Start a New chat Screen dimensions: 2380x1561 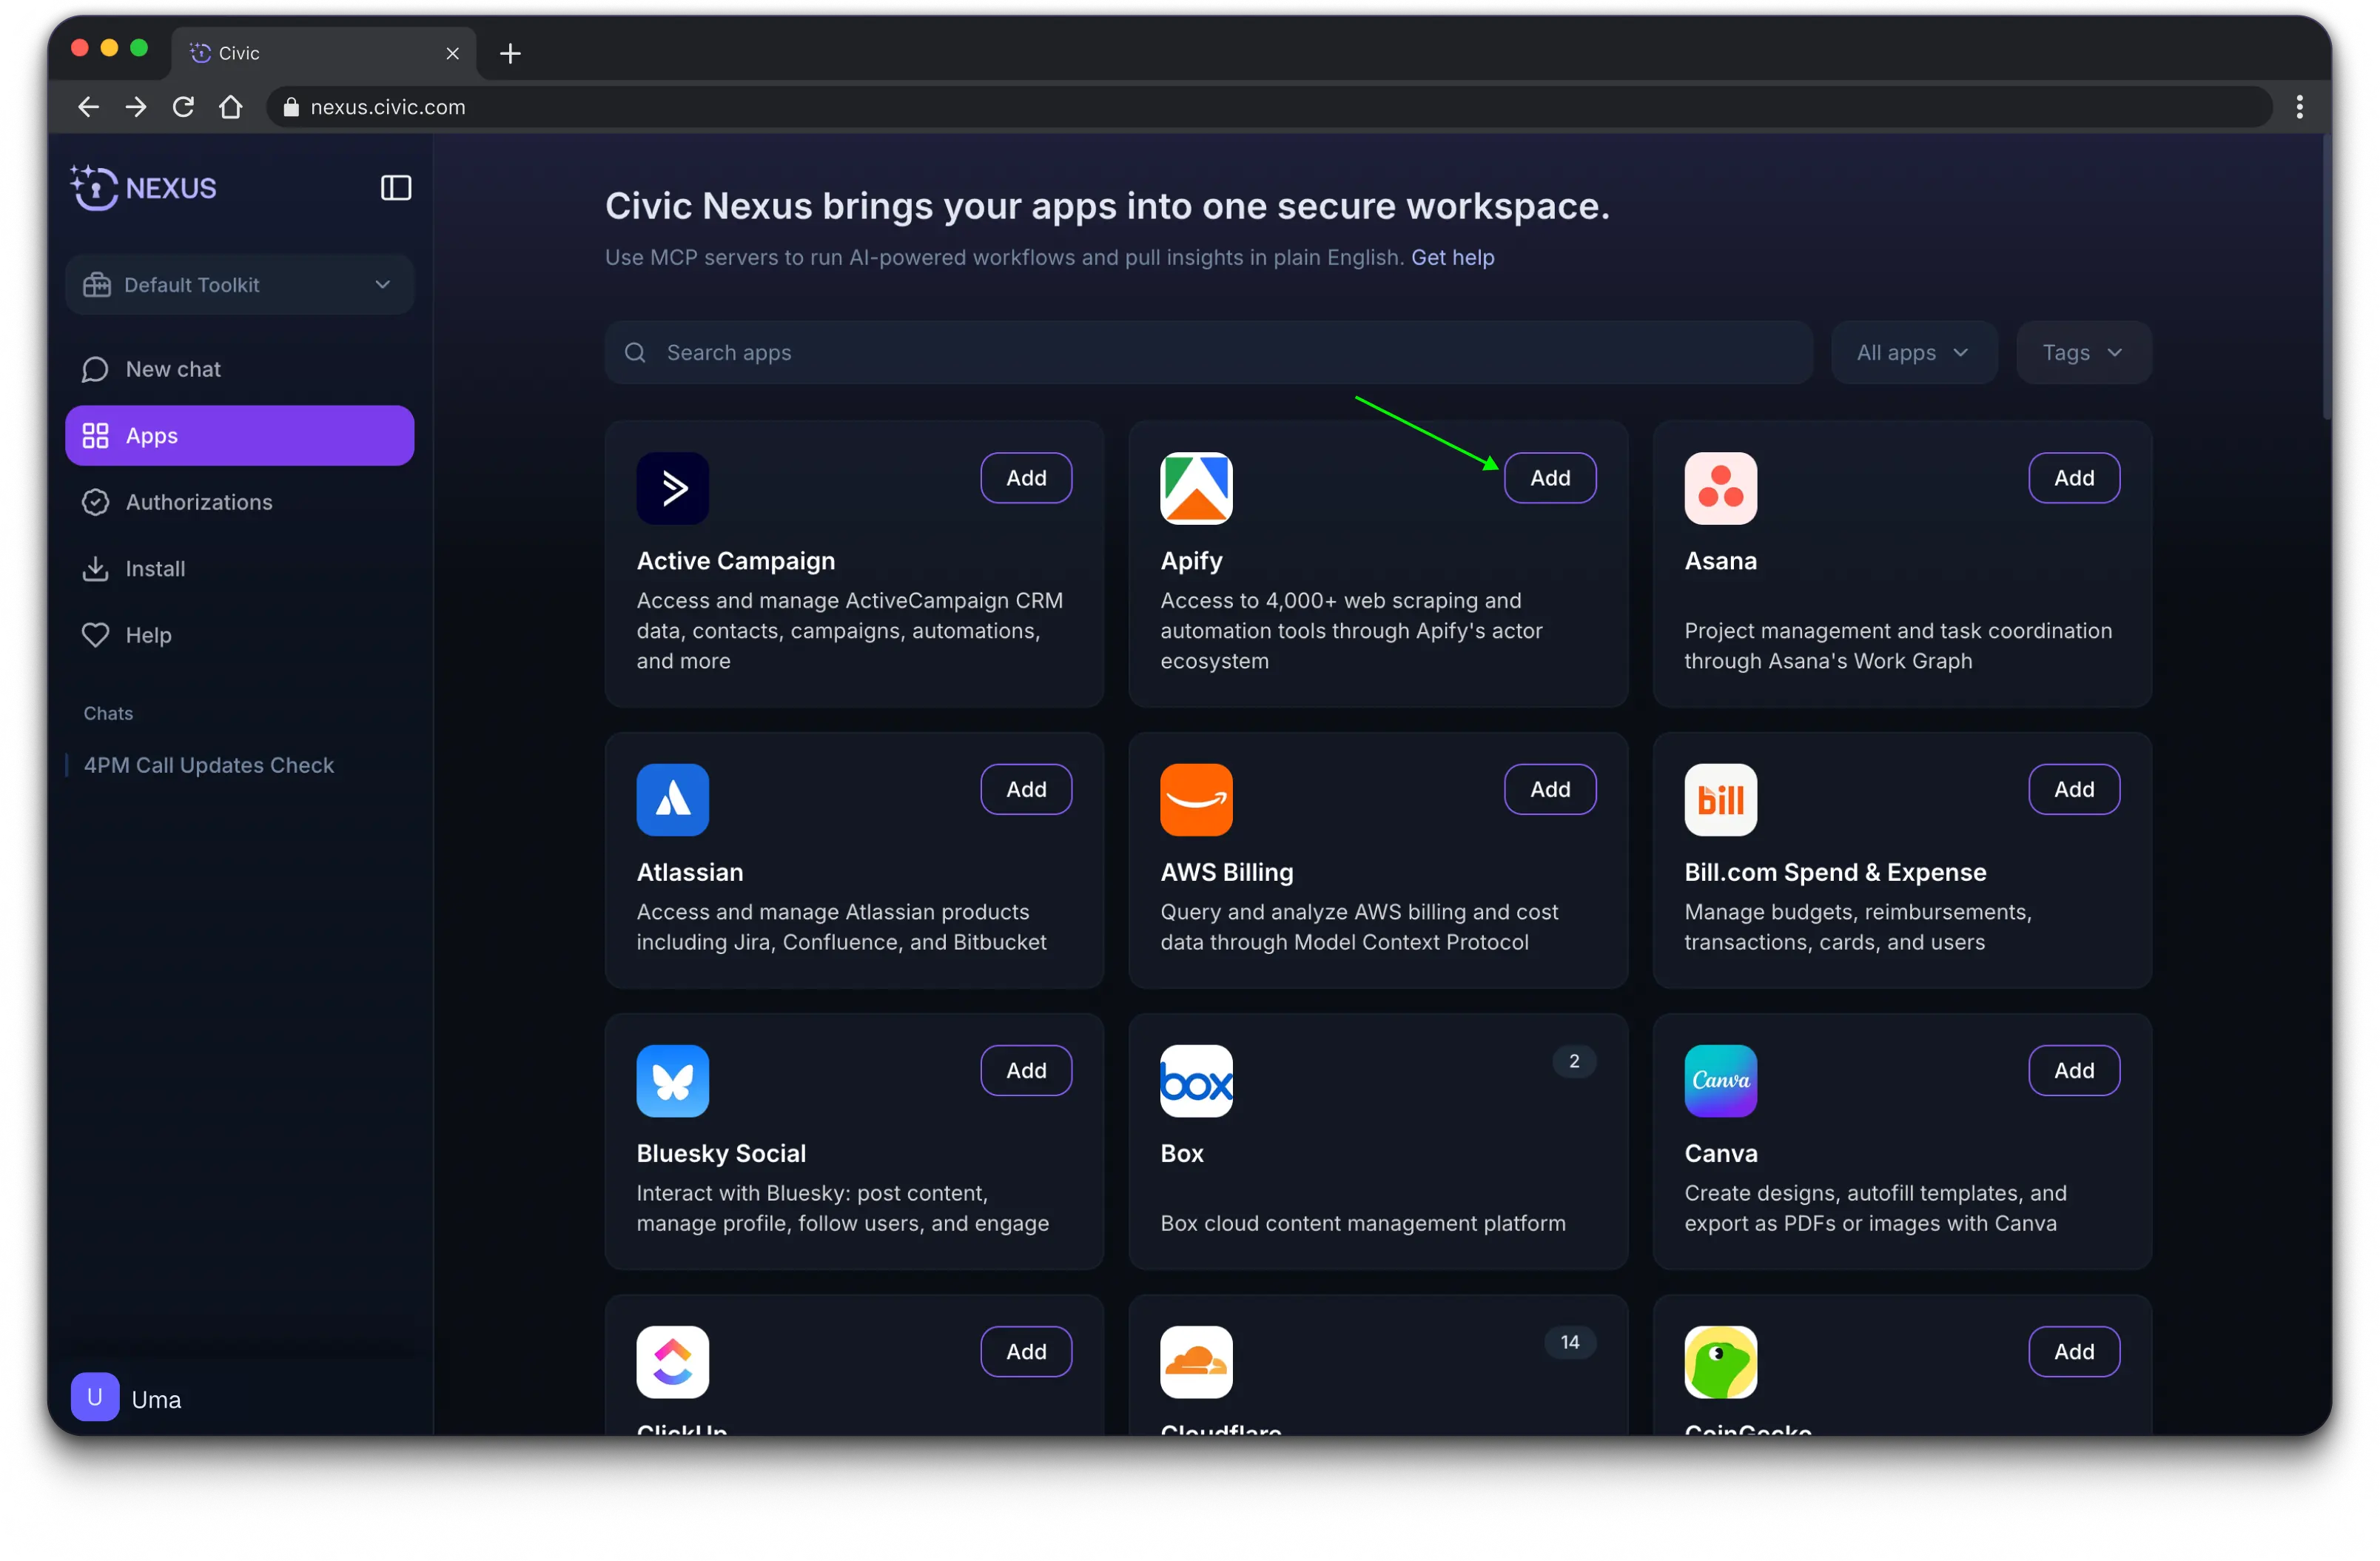173,369
